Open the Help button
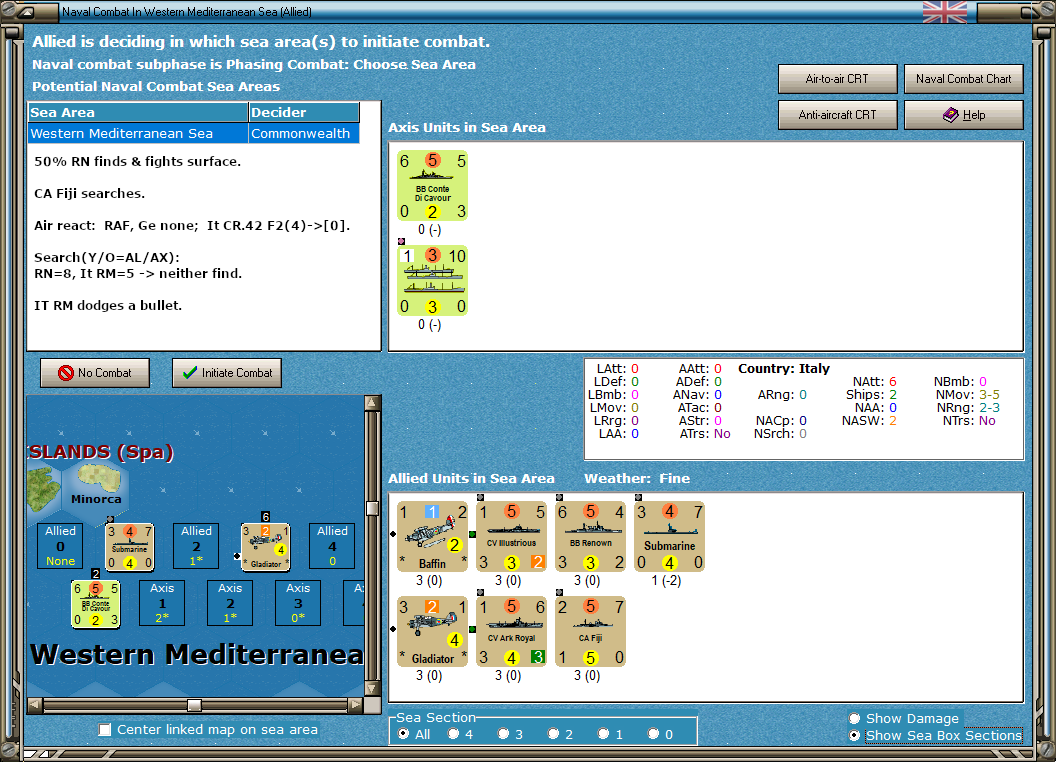This screenshot has height=762, width=1056. coord(963,115)
